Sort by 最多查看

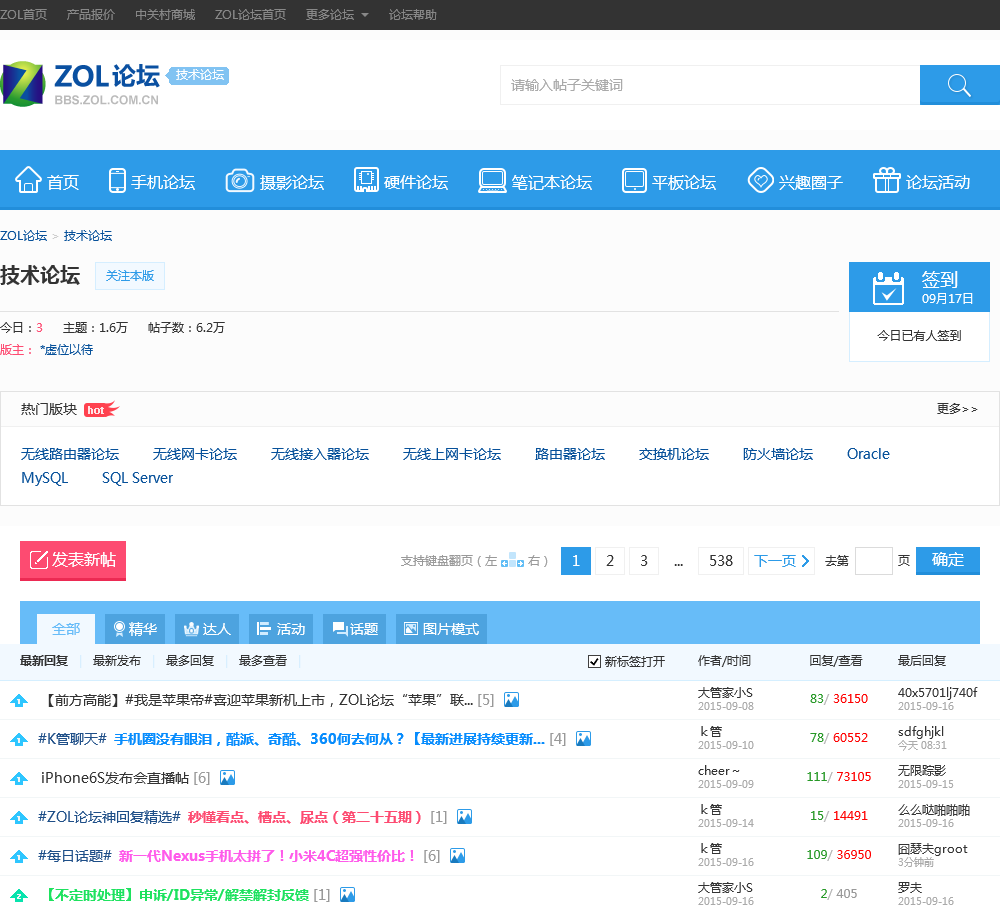tap(263, 661)
